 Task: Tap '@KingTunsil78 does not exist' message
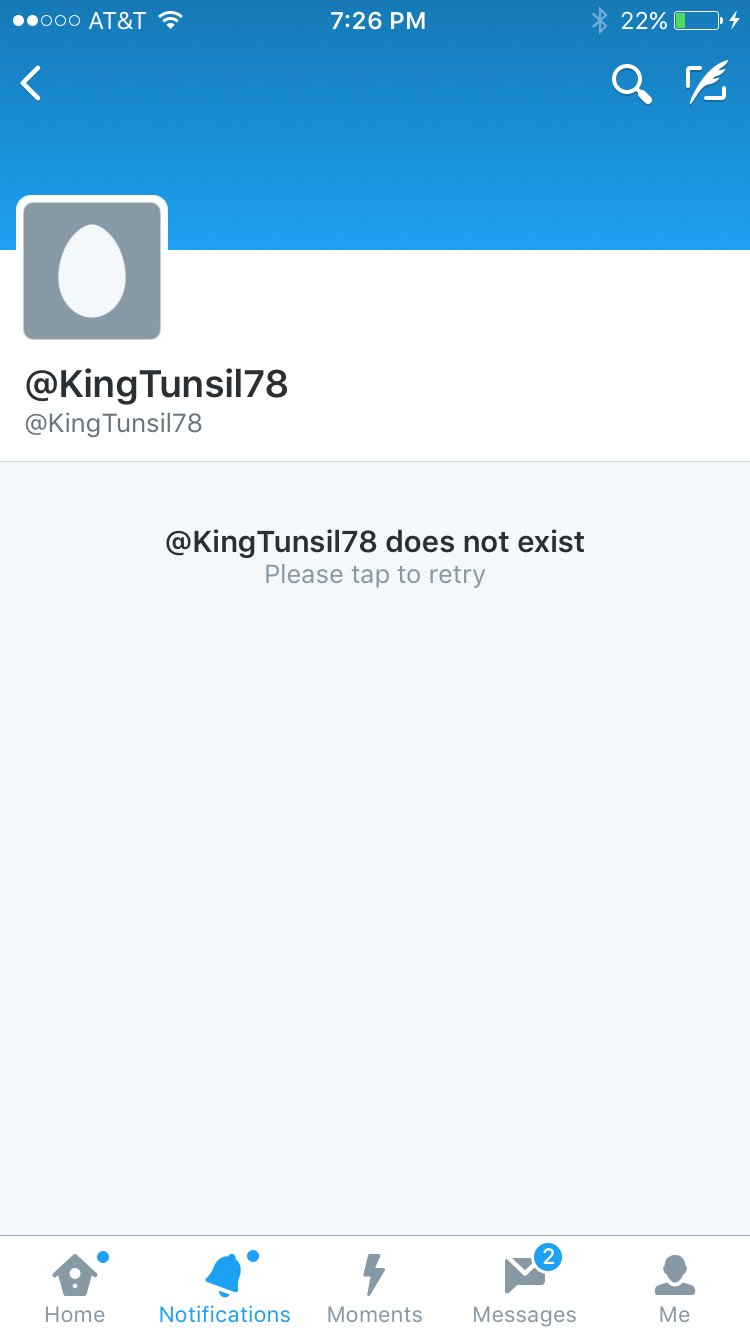(x=375, y=542)
